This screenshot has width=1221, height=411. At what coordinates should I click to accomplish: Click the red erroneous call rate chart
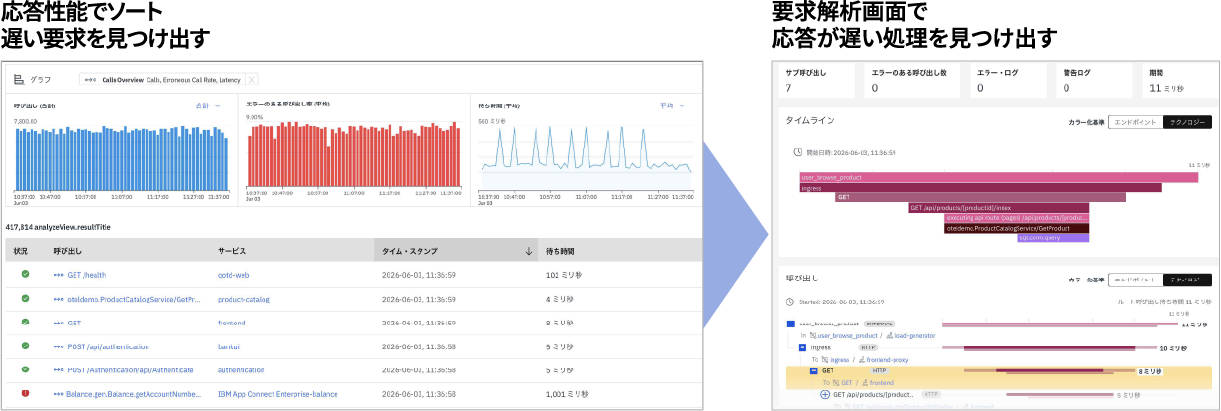354,156
